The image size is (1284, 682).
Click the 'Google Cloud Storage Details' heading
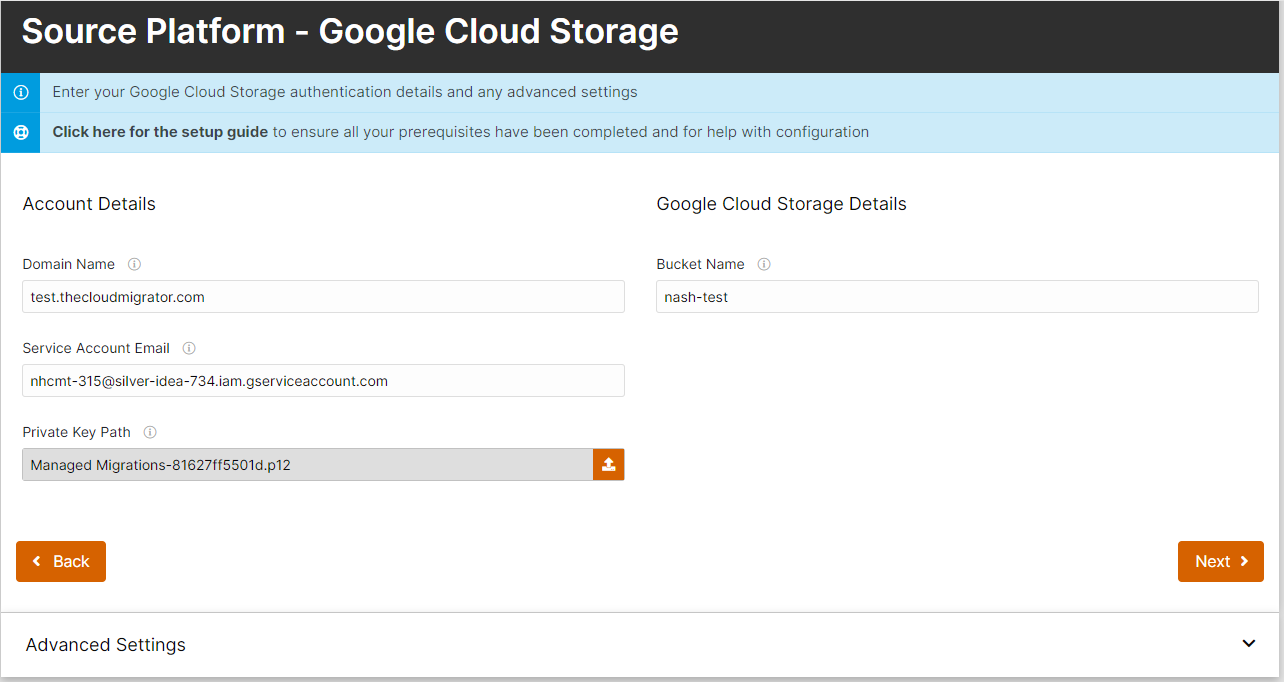[782, 204]
